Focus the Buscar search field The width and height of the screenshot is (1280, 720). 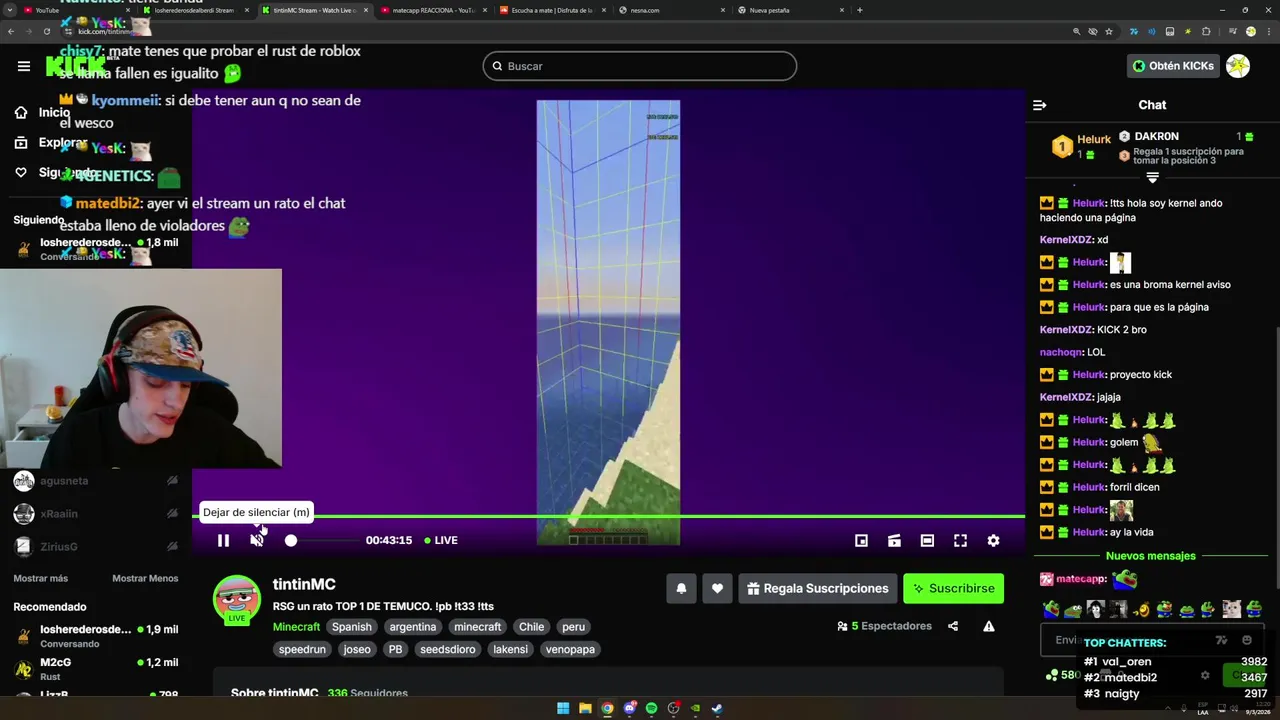(x=640, y=66)
